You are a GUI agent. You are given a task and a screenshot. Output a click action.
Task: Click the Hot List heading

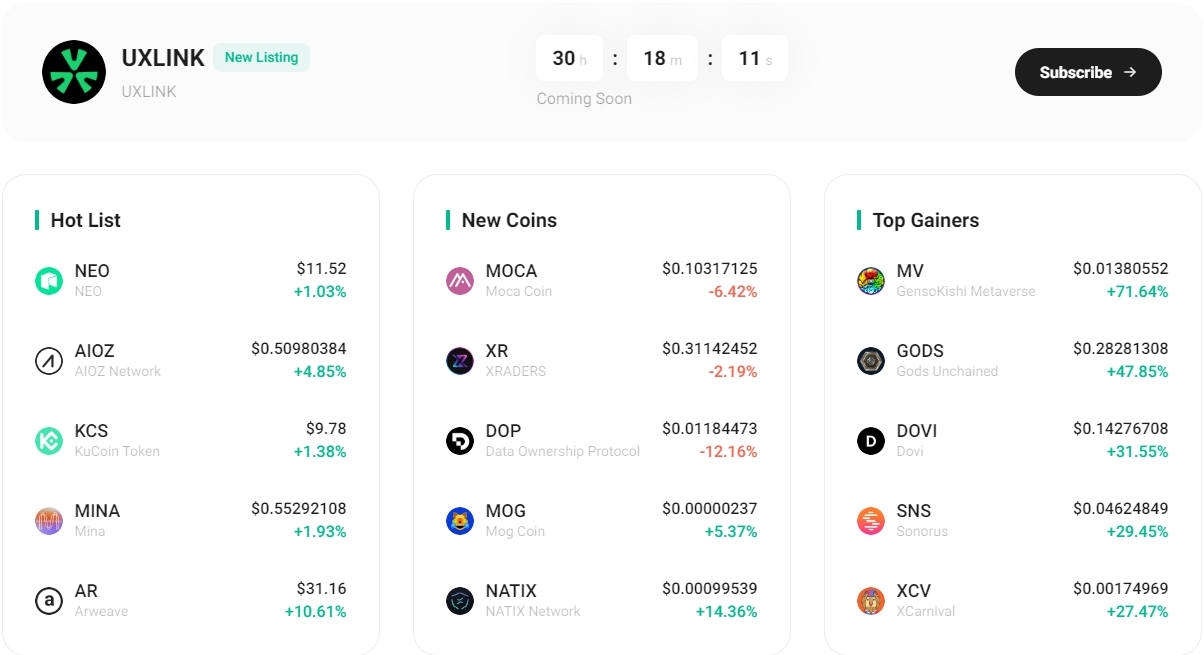86,220
